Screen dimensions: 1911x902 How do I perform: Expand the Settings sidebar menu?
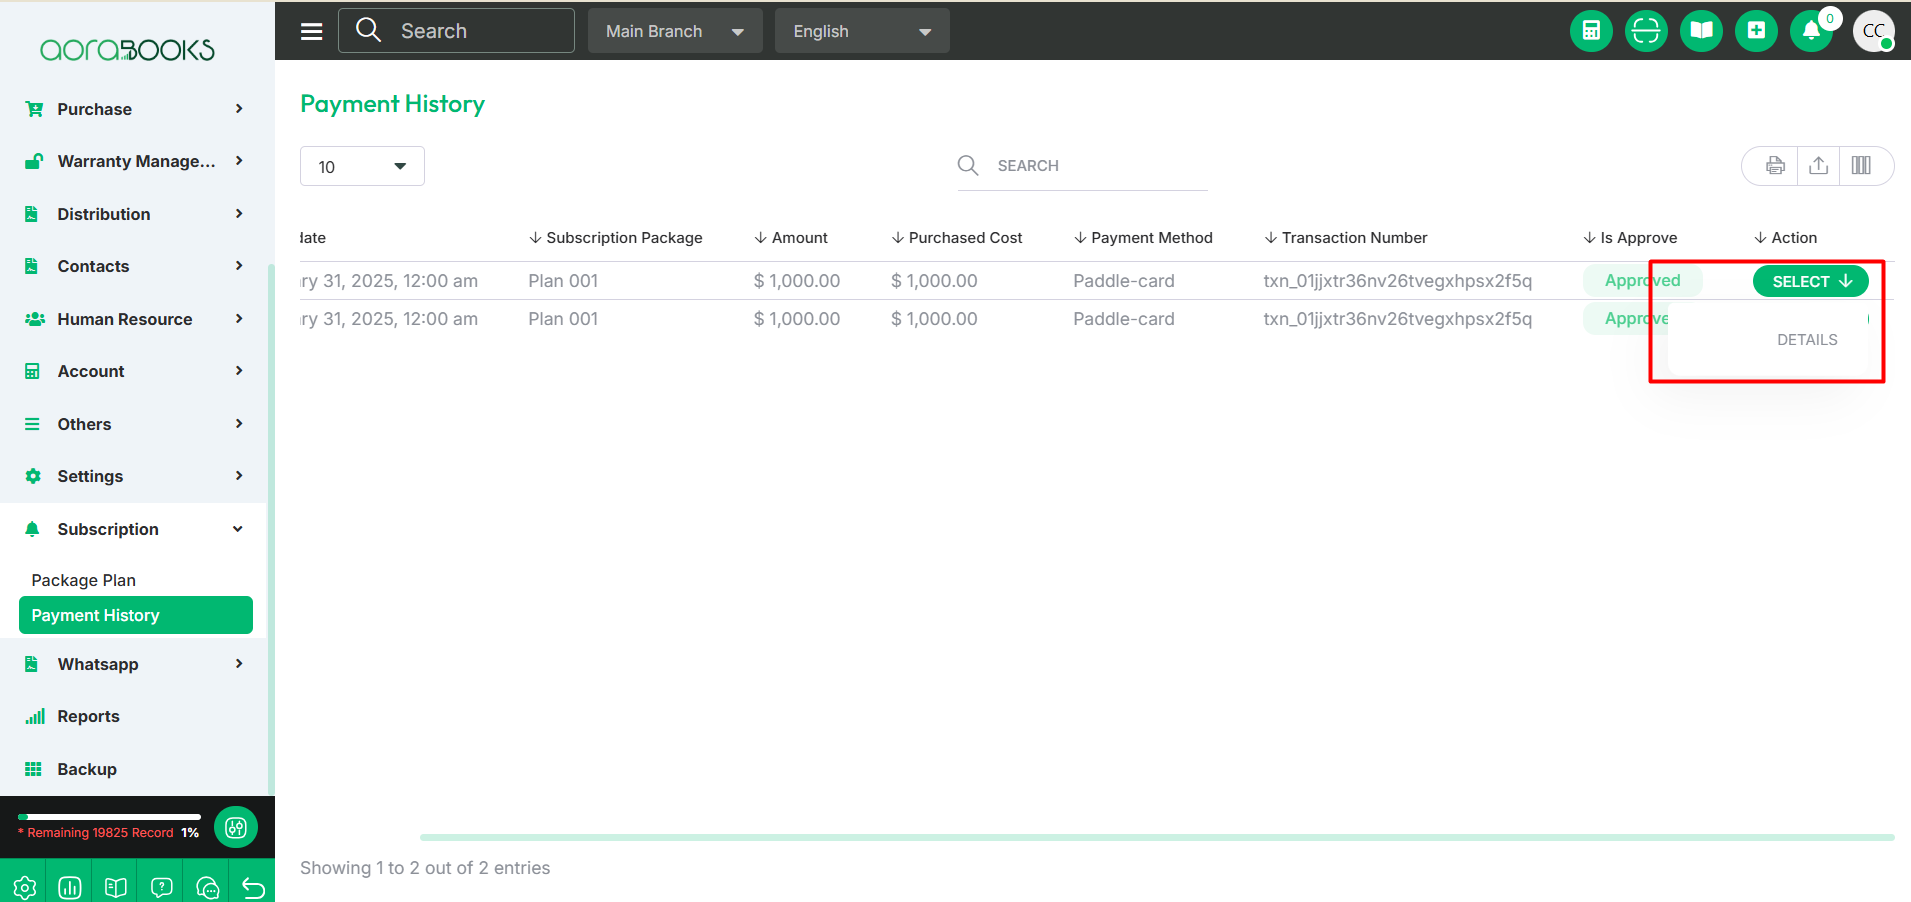pos(134,476)
